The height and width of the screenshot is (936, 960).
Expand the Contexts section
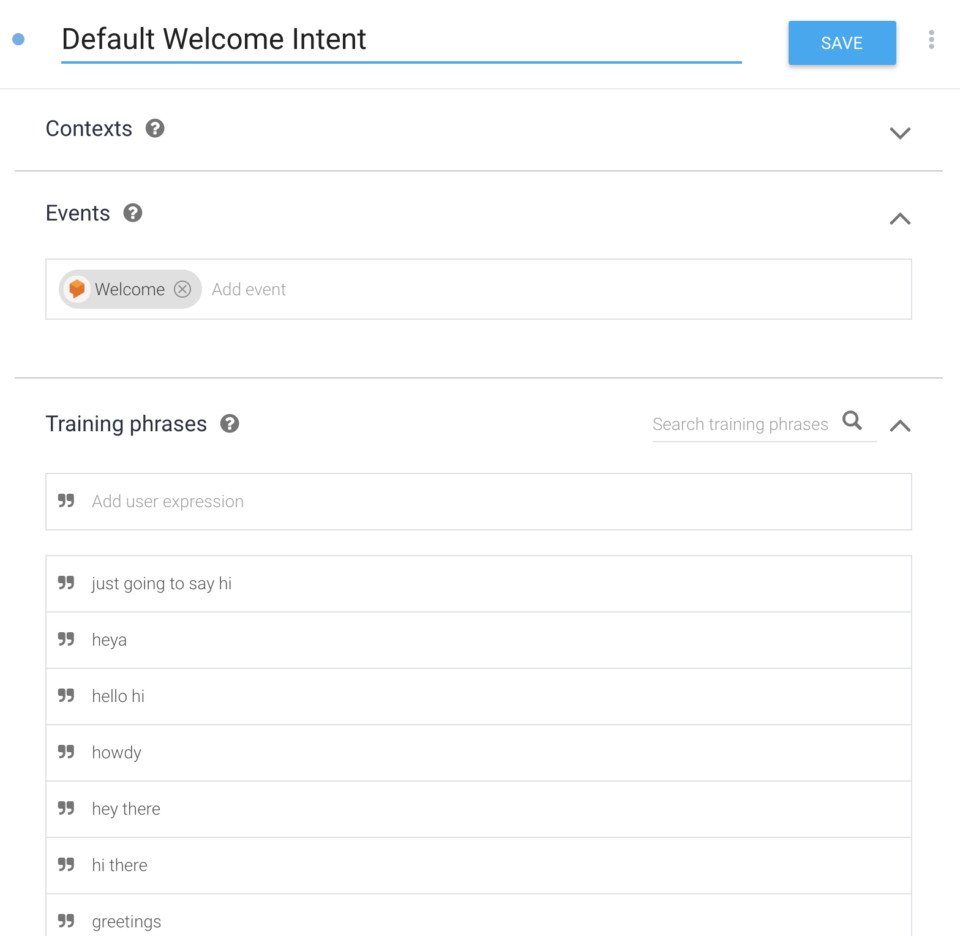(899, 132)
